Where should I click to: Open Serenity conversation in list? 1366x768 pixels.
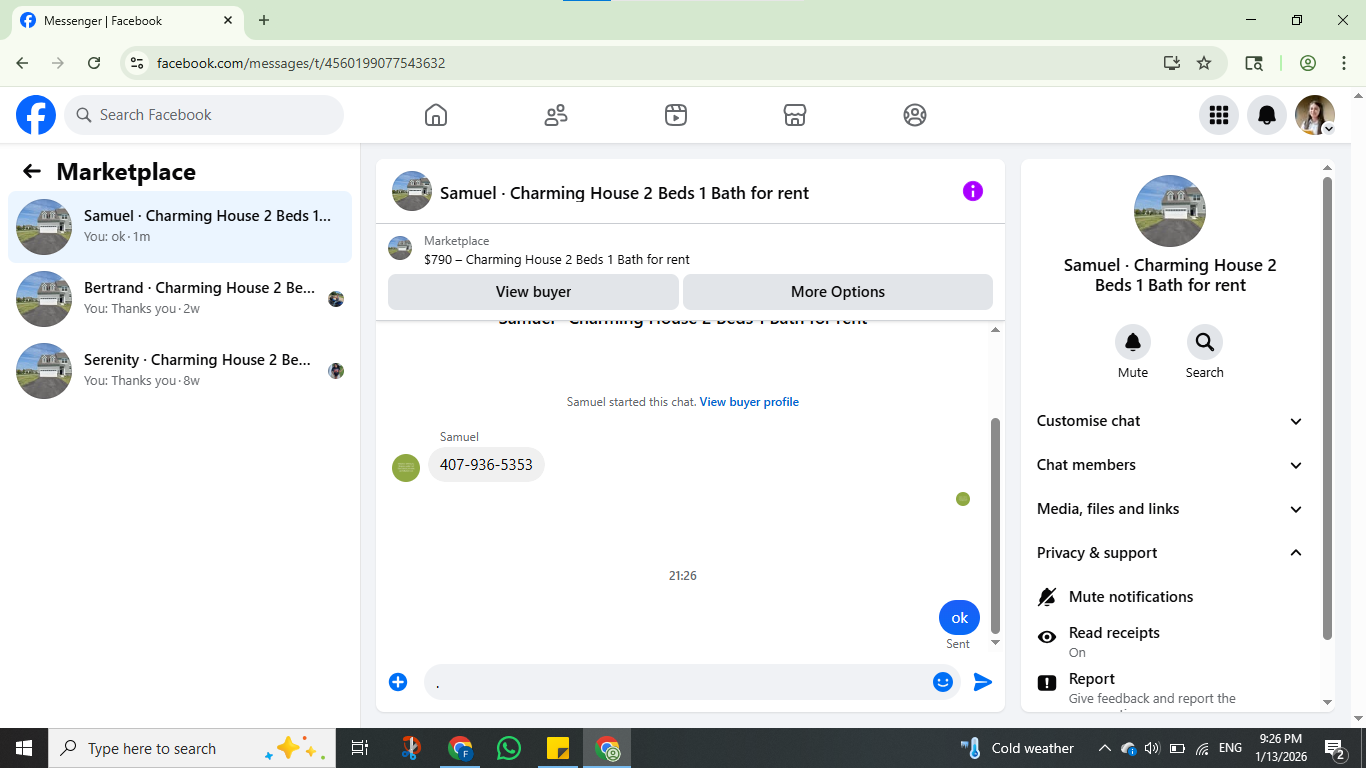(x=180, y=371)
